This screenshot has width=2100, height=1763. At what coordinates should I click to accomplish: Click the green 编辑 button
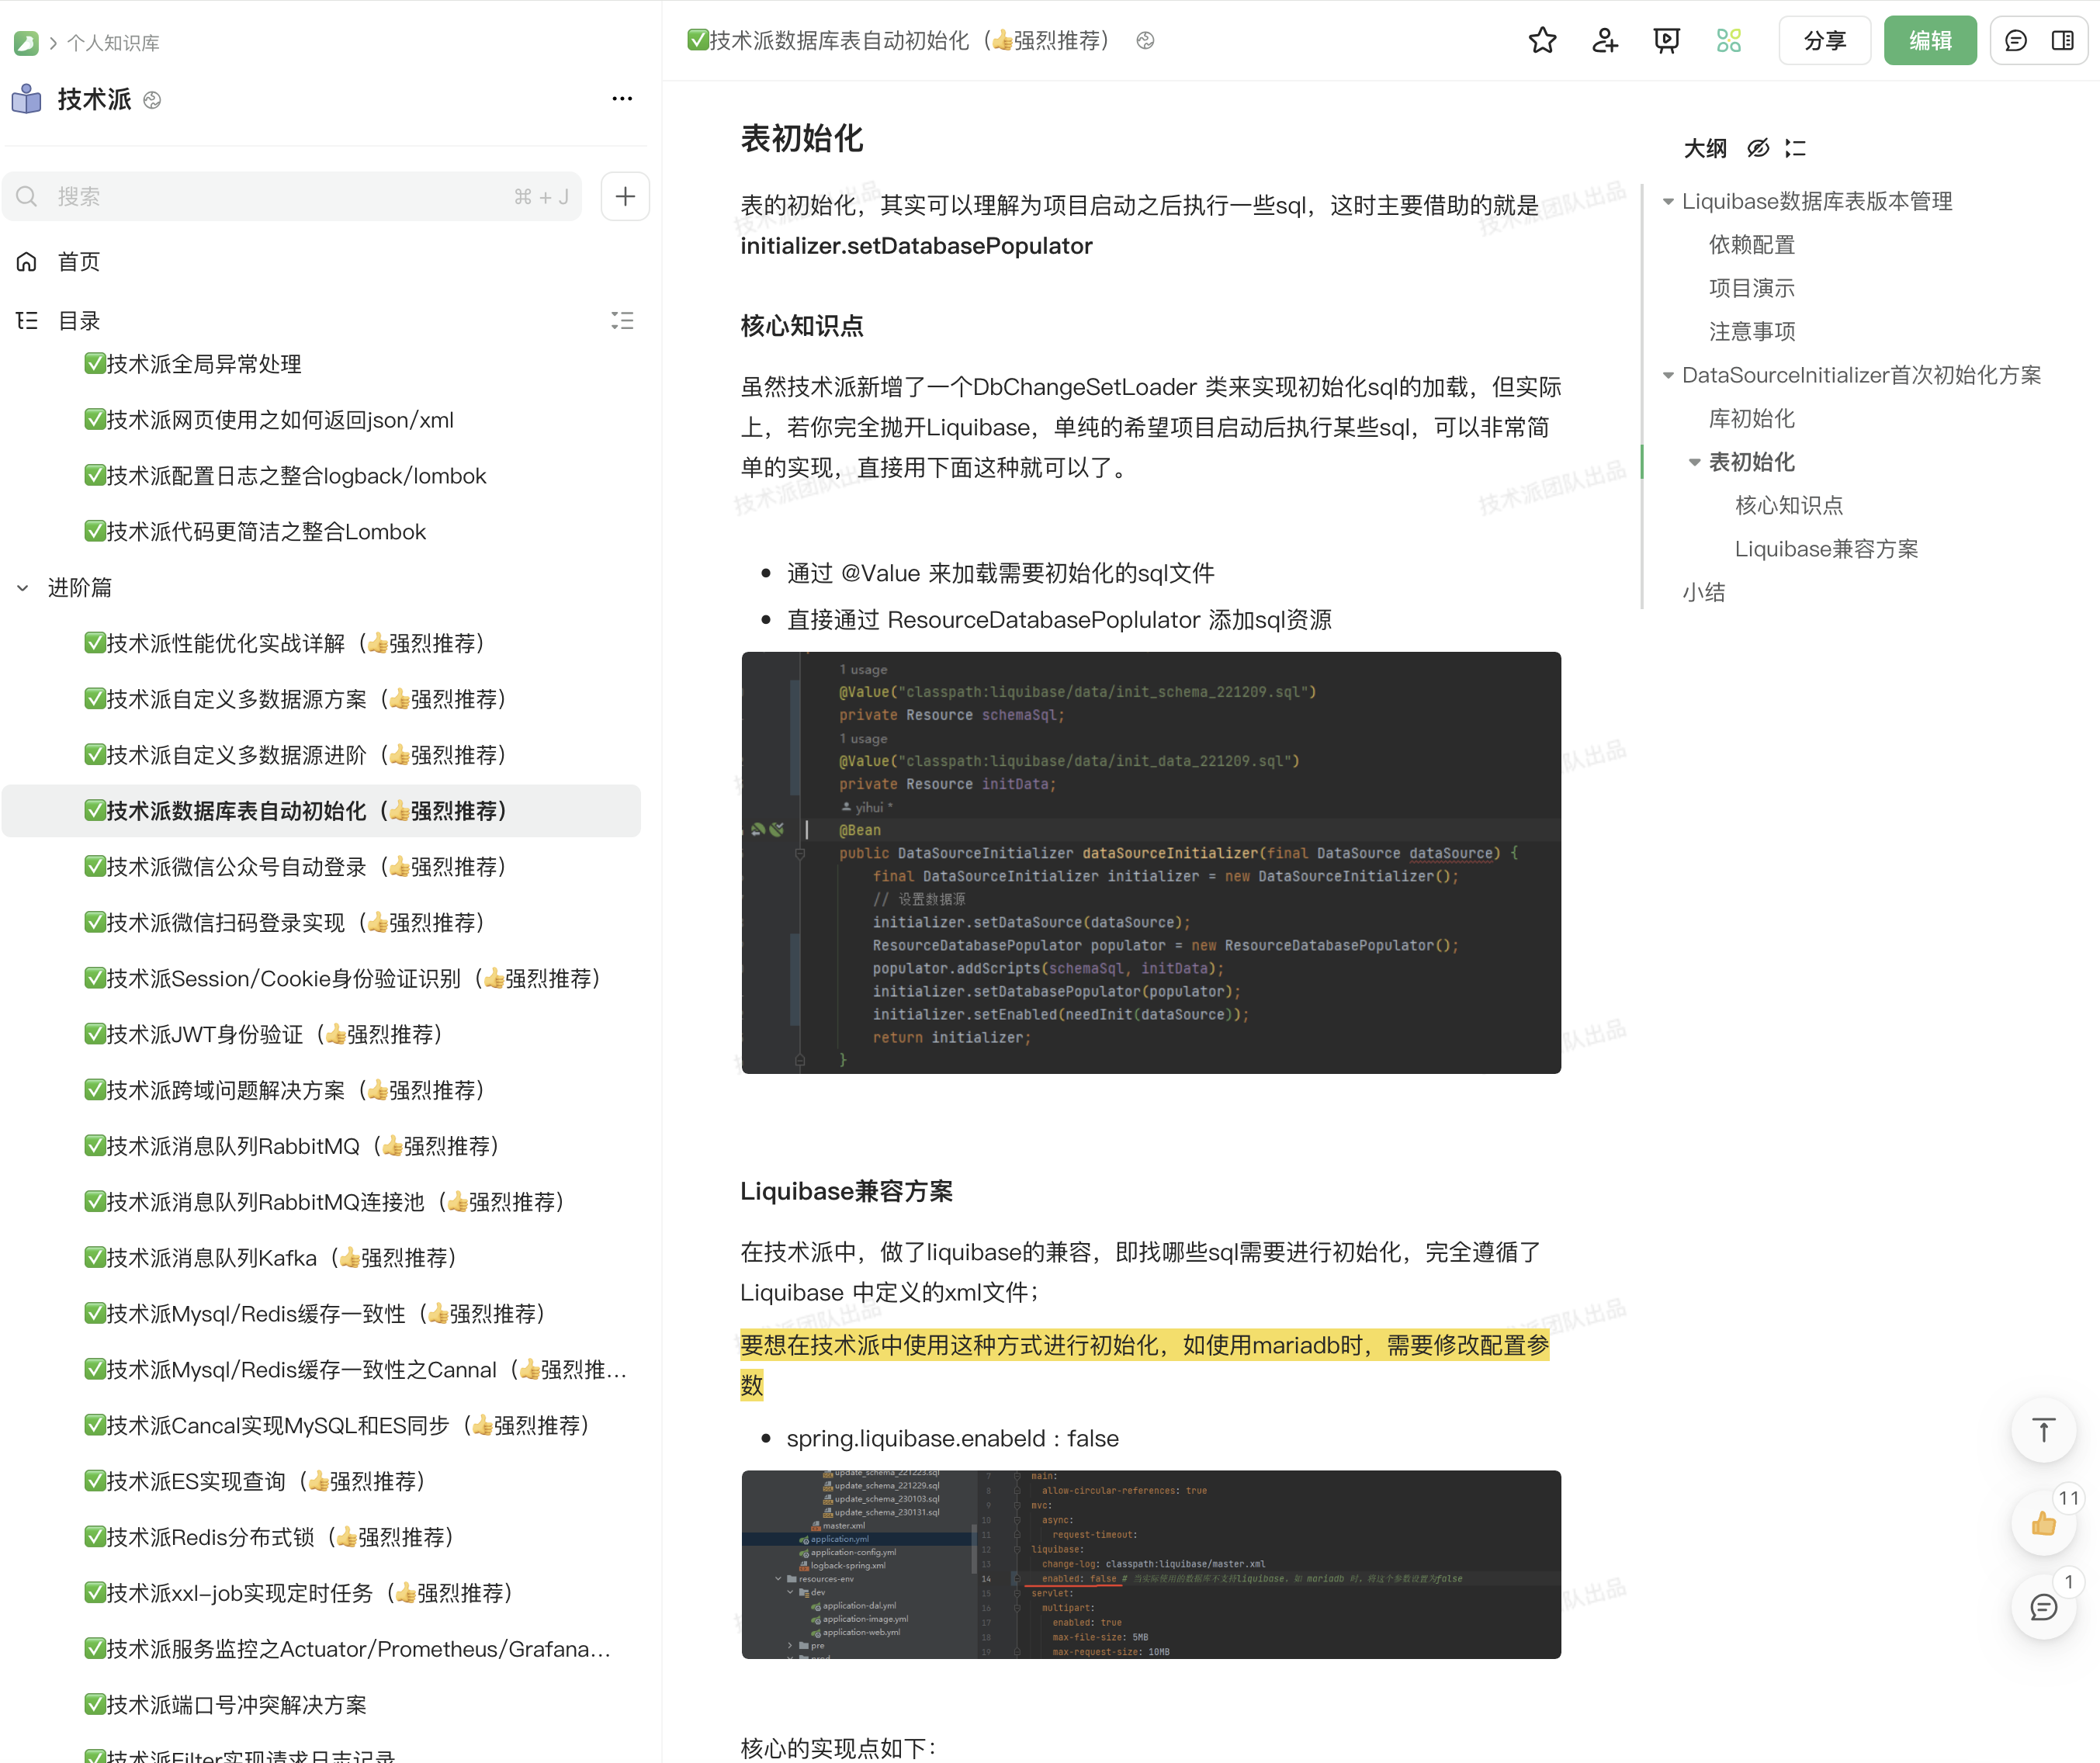click(x=1929, y=41)
